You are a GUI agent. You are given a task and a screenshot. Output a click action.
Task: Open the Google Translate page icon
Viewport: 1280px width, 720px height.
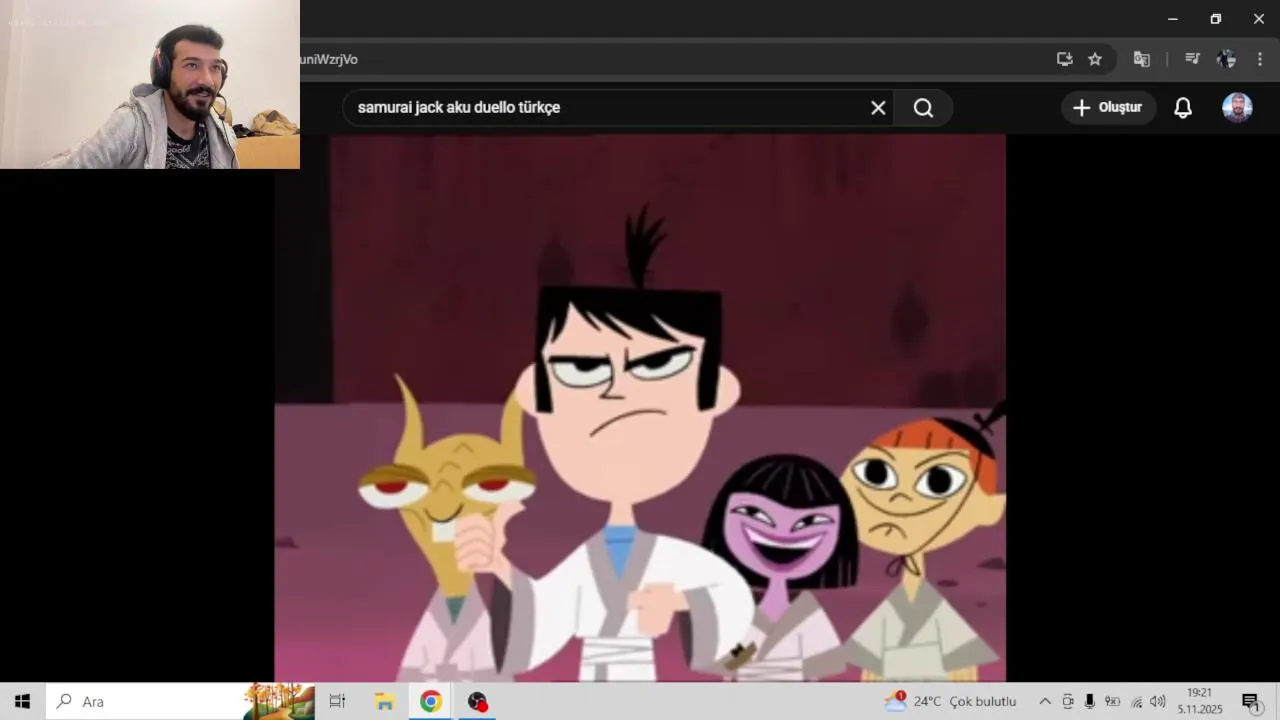(1141, 59)
